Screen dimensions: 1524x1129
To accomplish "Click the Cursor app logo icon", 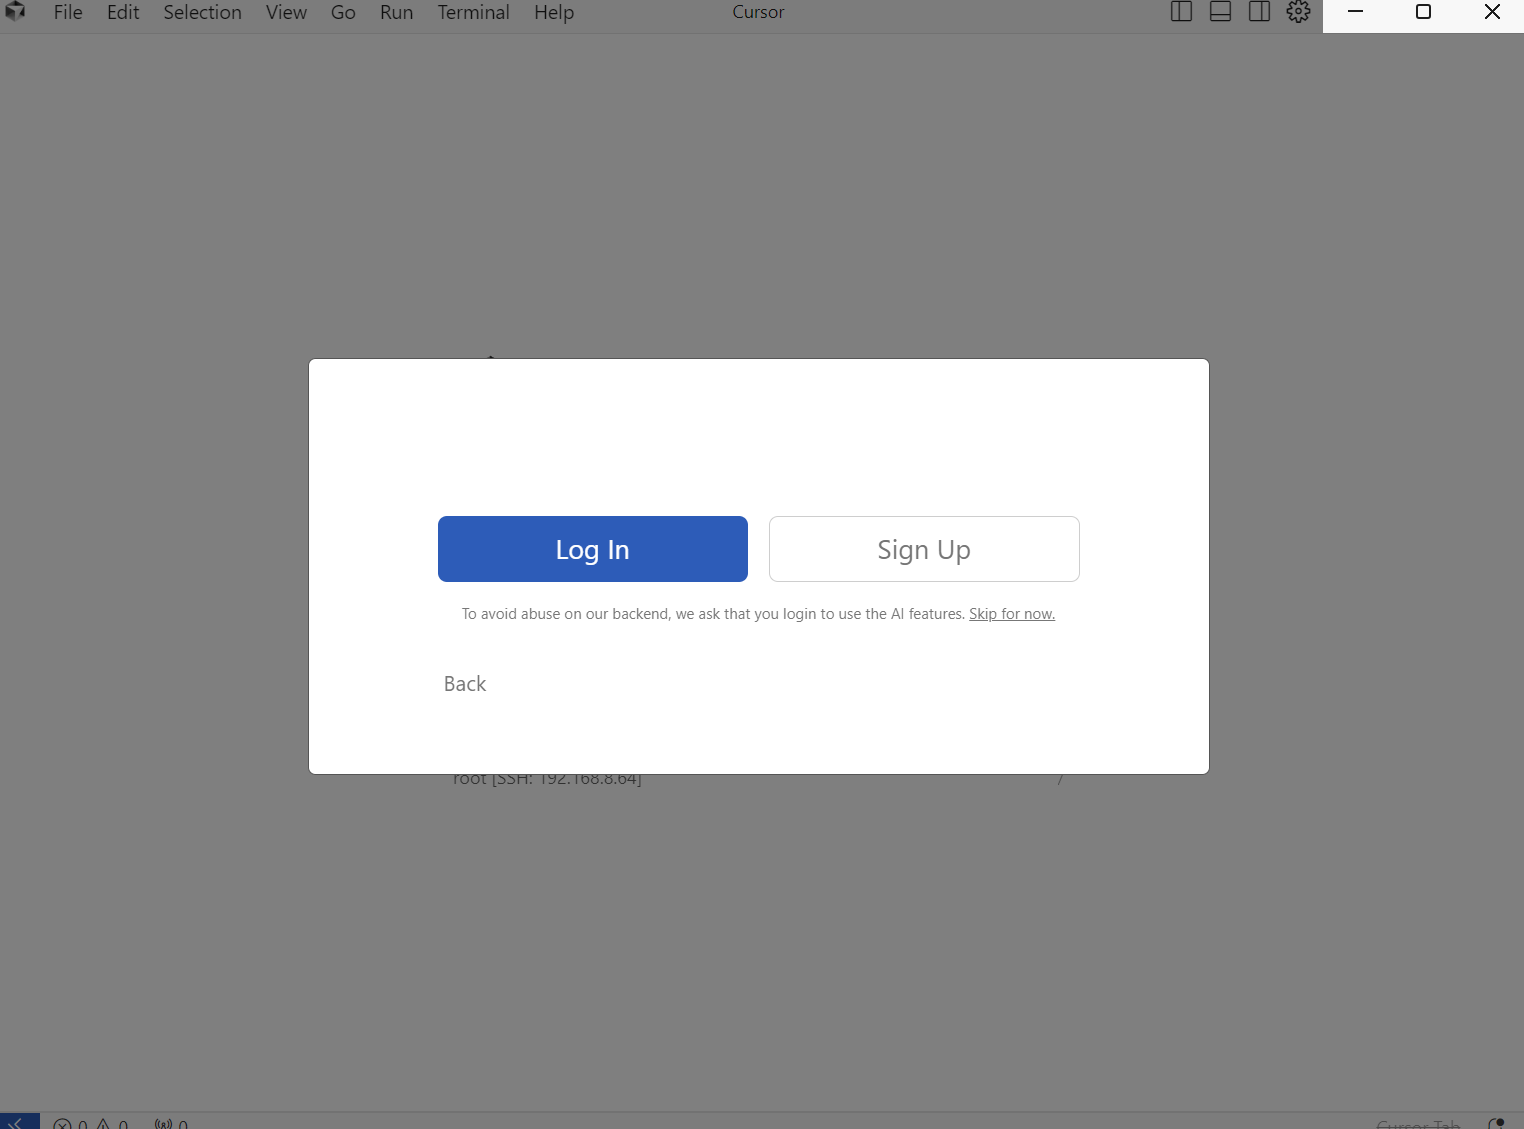I will tap(15, 12).
